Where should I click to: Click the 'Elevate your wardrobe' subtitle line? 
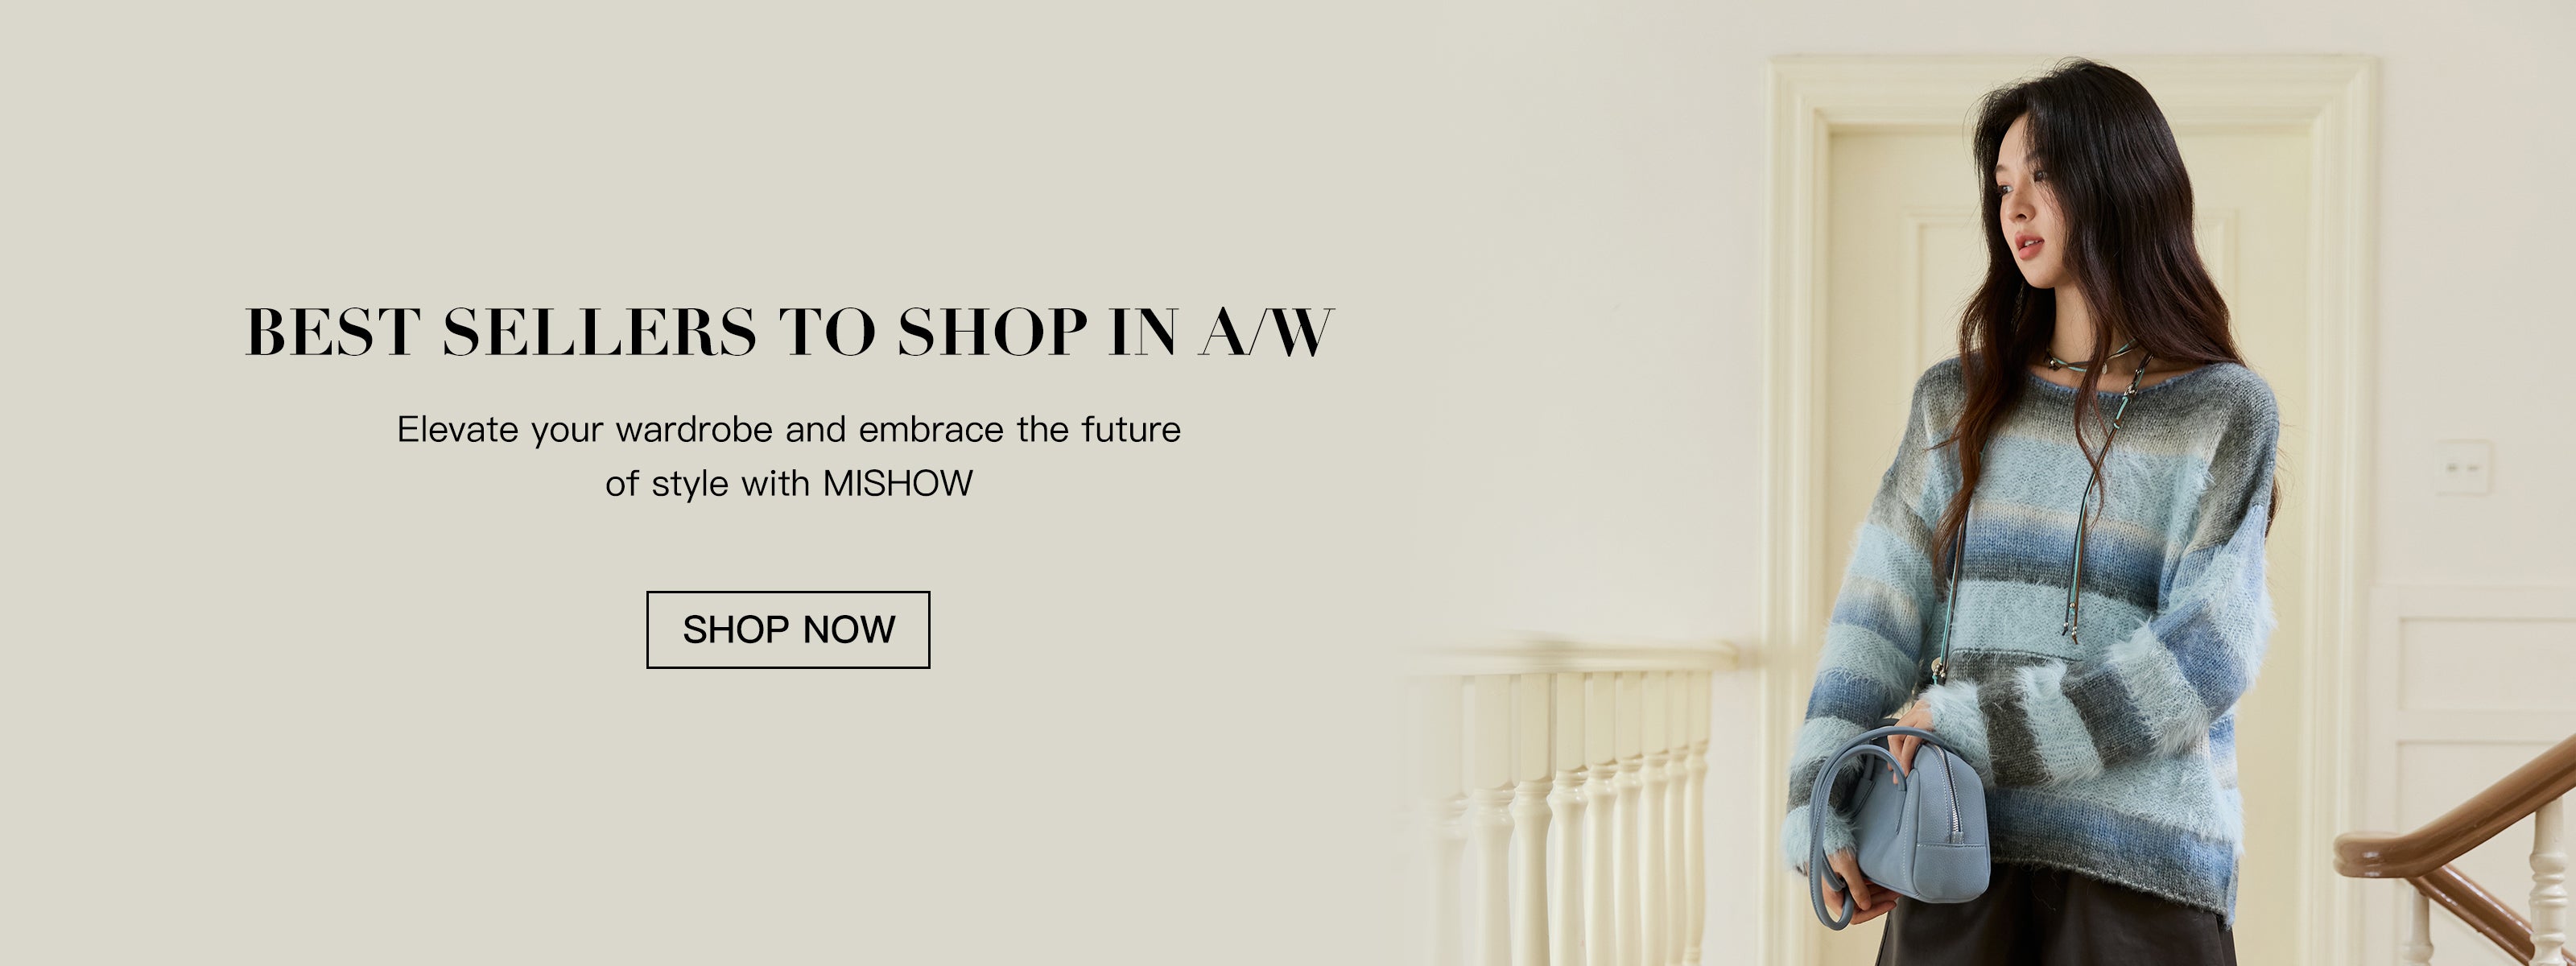[x=789, y=430]
